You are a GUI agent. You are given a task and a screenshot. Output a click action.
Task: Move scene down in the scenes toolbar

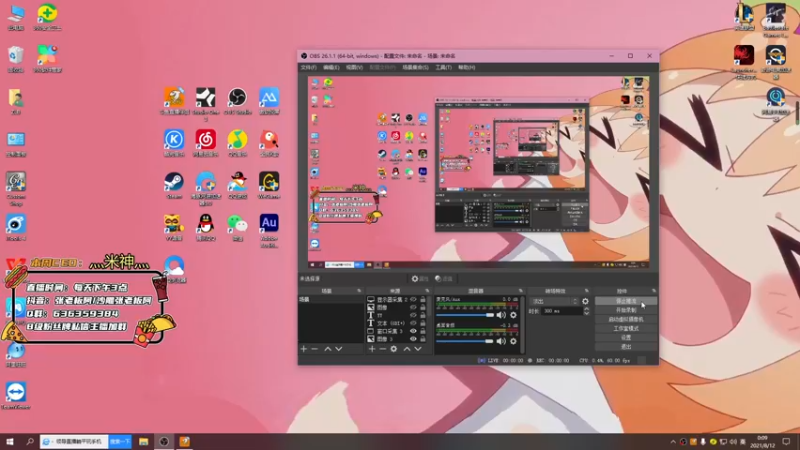(338, 349)
